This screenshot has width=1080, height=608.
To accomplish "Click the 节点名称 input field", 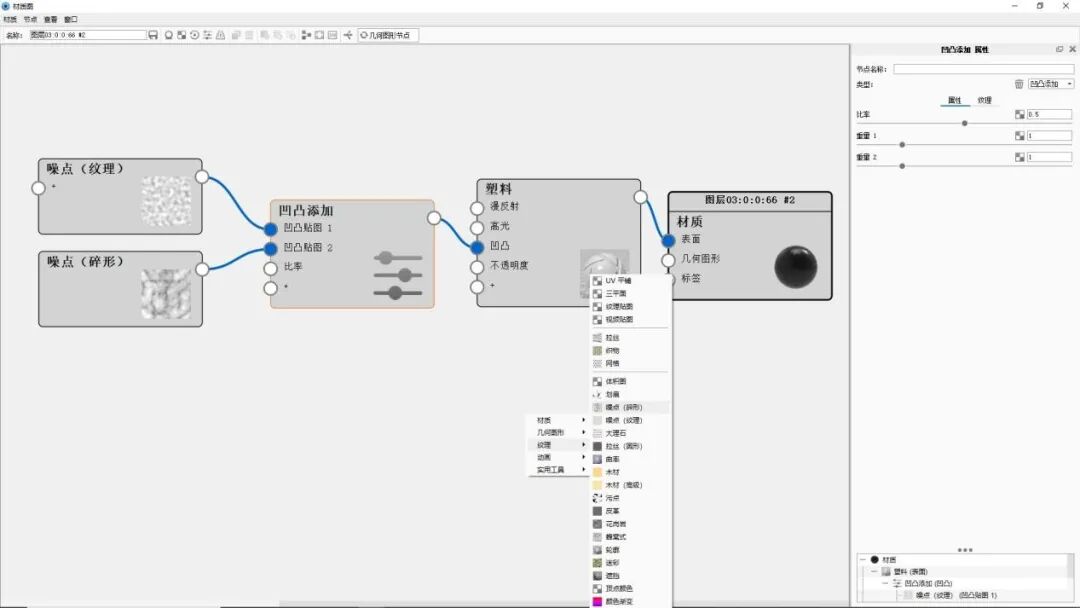I will [x=985, y=69].
